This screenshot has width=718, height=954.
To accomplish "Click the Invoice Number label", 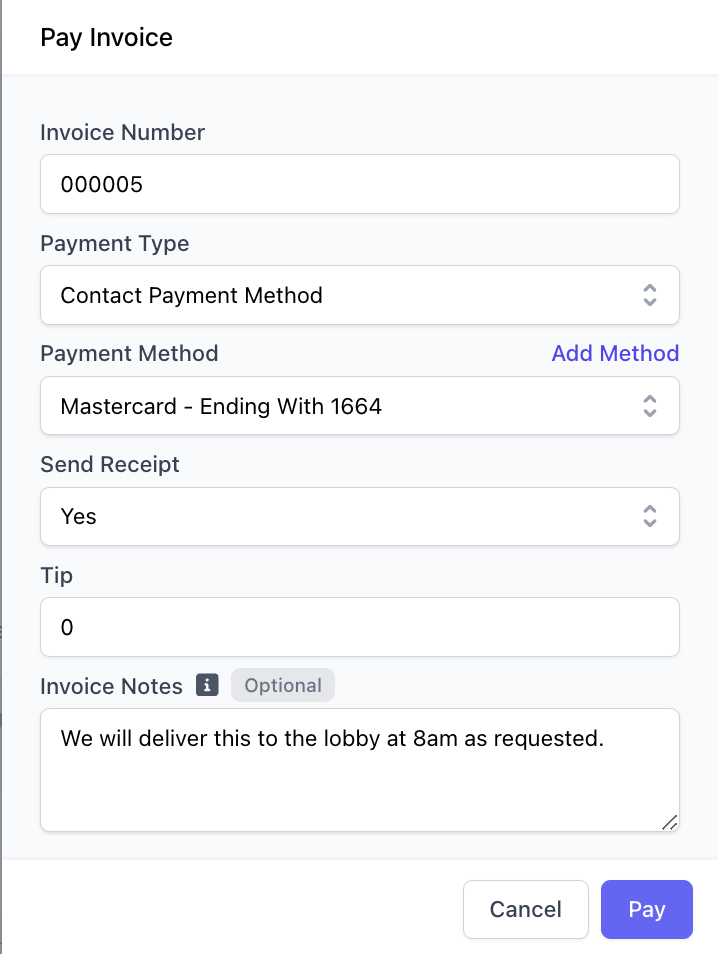I will (122, 133).
